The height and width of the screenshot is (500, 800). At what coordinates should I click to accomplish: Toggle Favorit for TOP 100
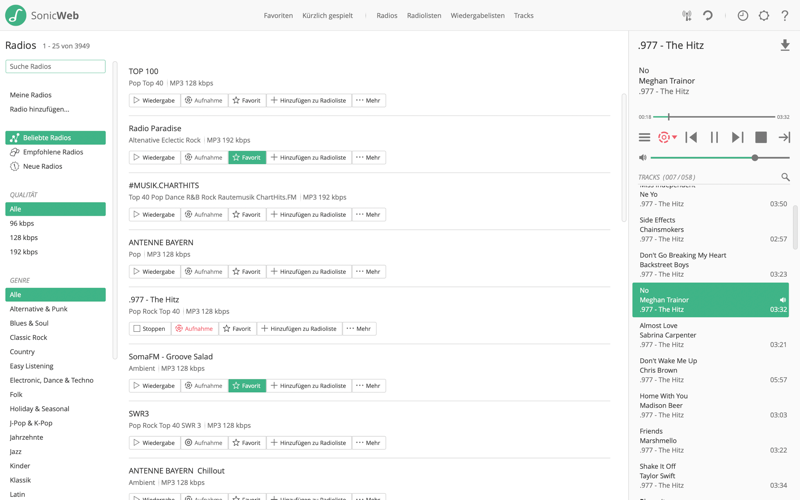tap(247, 101)
